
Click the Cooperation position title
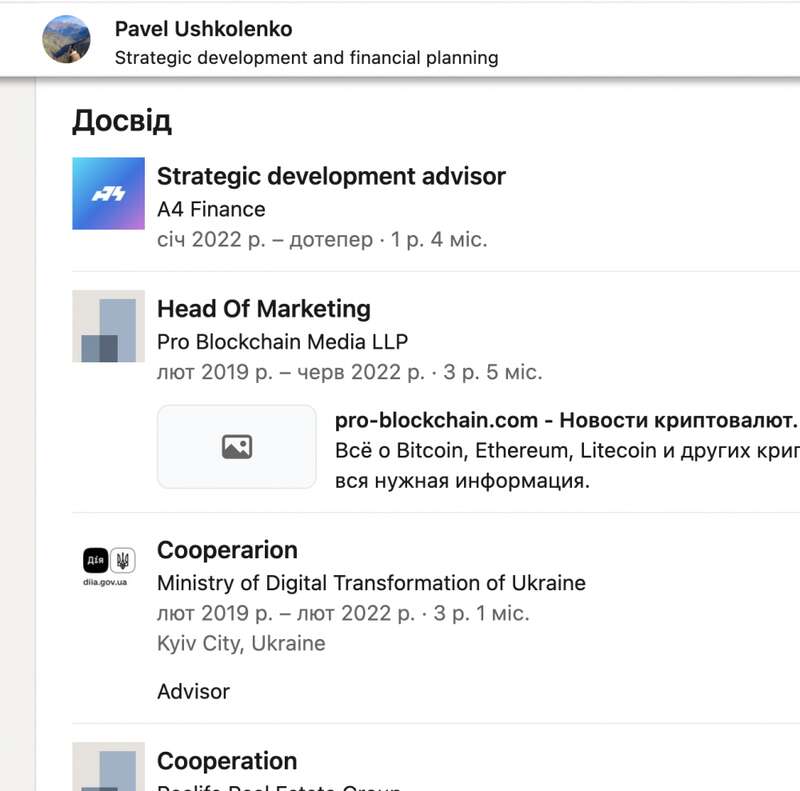point(227,761)
